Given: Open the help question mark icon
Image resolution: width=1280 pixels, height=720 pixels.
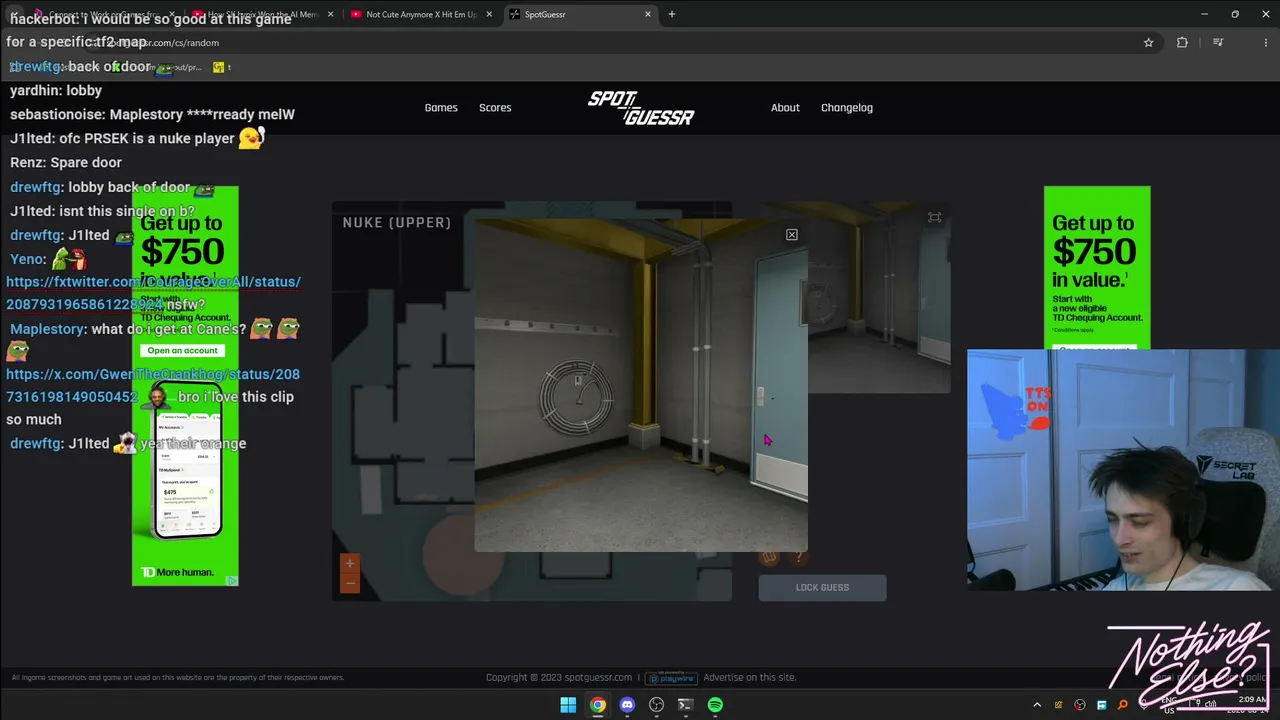Looking at the screenshot, I should tap(799, 557).
